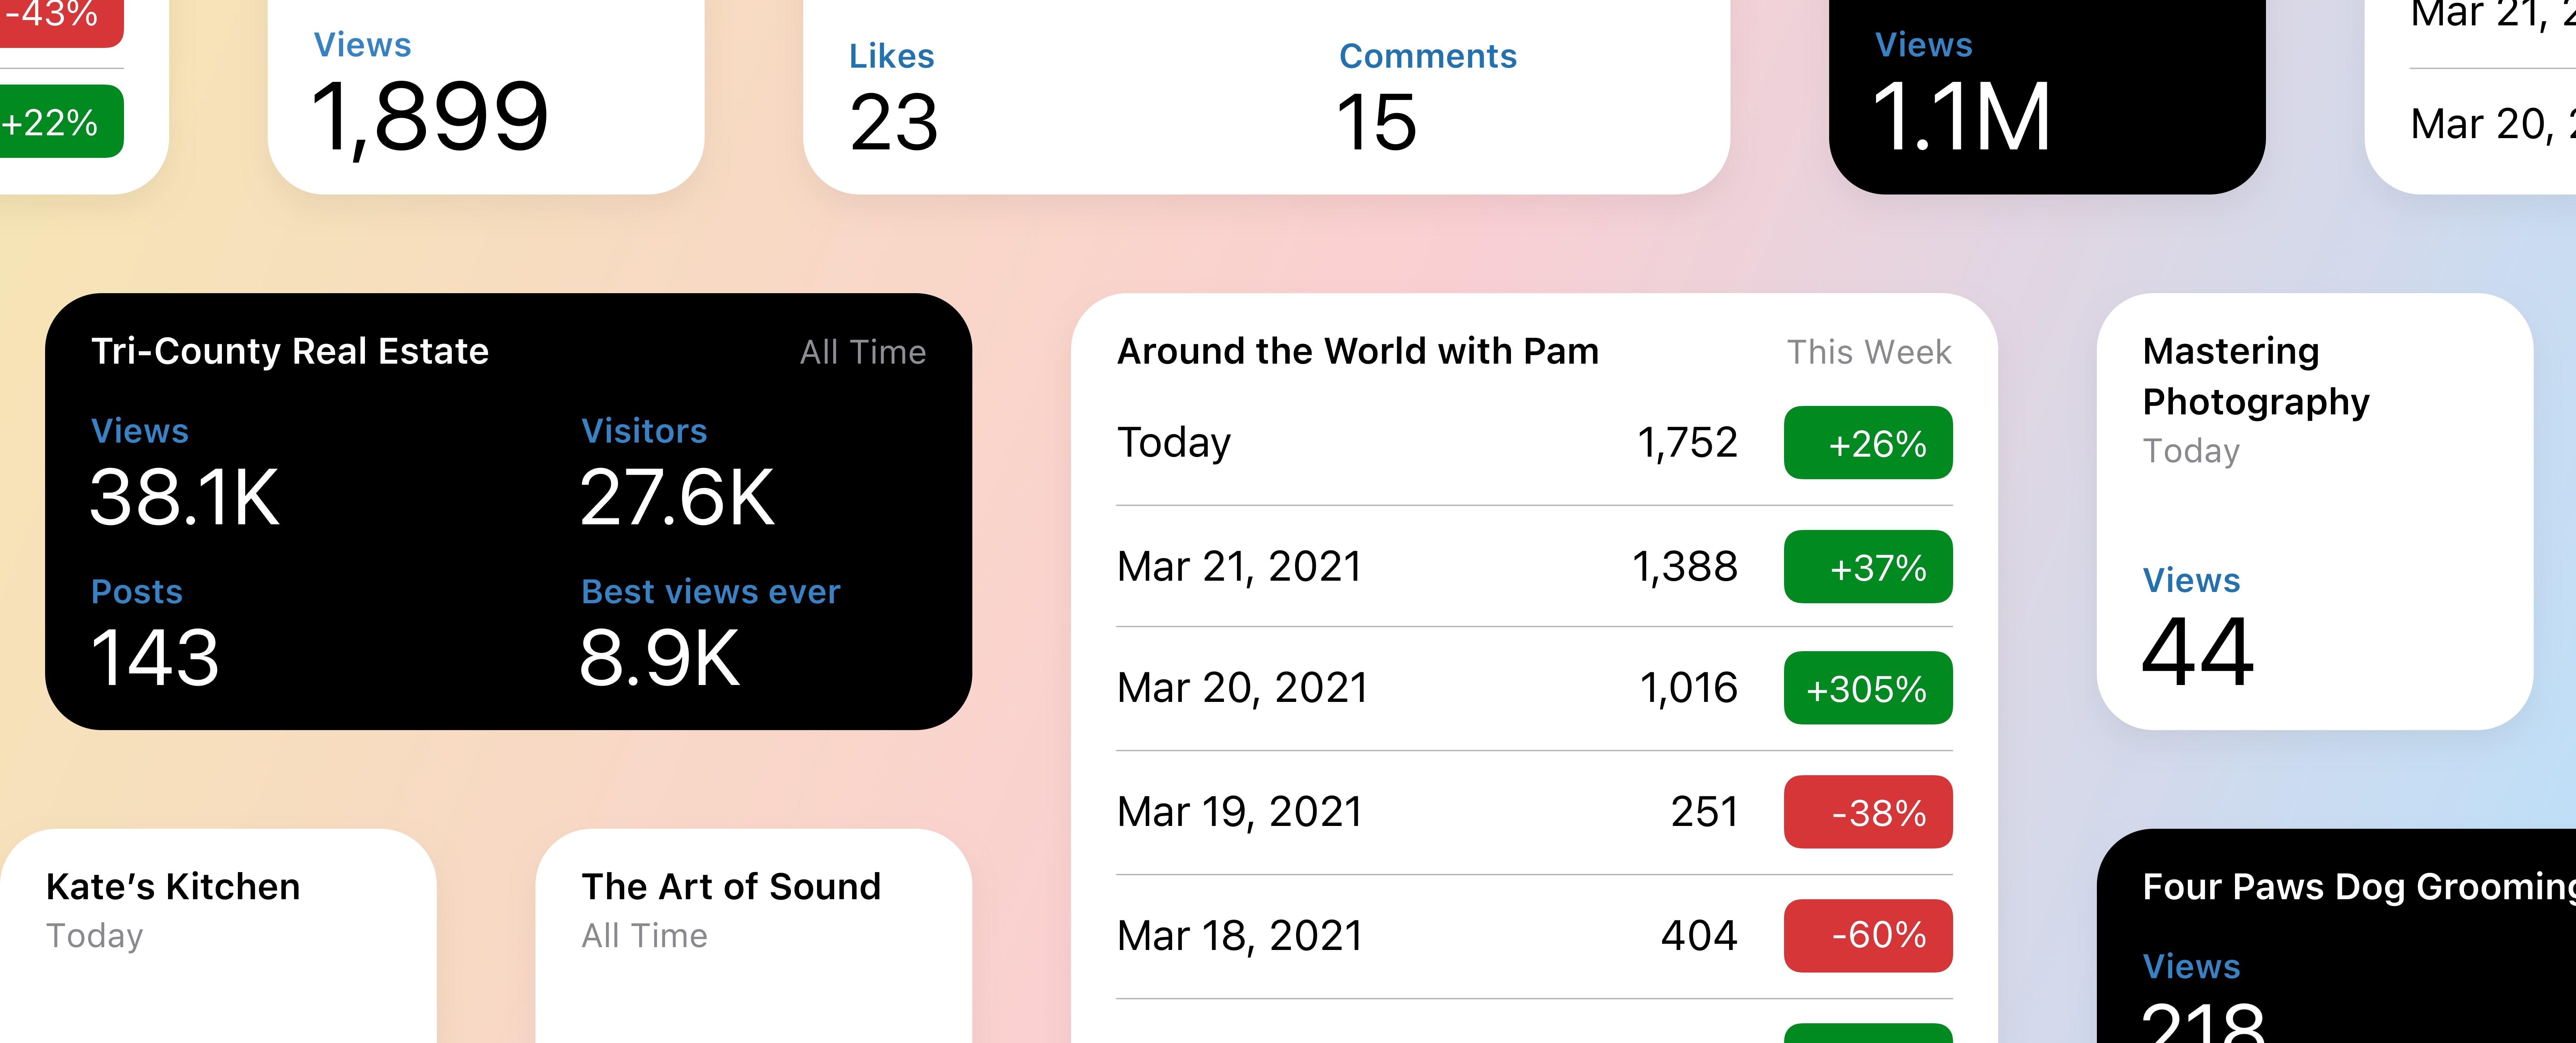2576x1043 pixels.
Task: Click the +305% growth badge for Mar 20
Action: [1871, 686]
